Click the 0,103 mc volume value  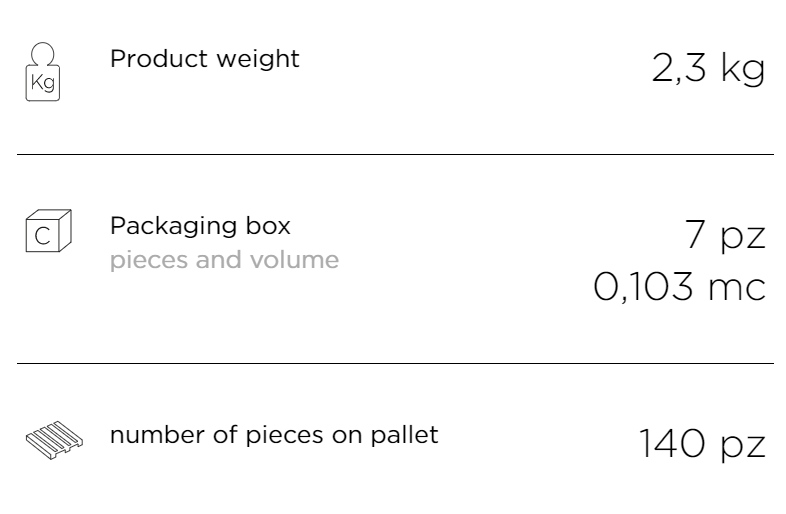679,287
